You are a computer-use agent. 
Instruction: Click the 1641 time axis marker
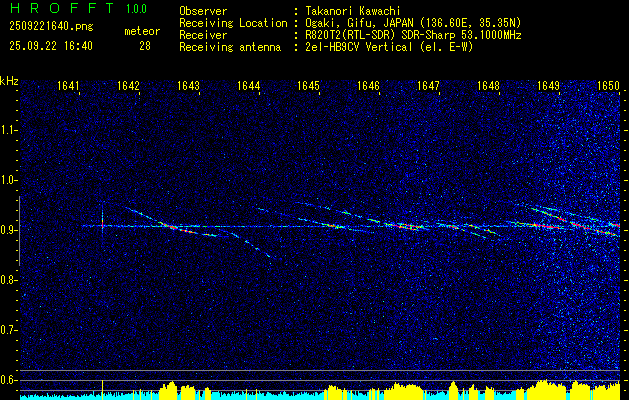pos(68,86)
